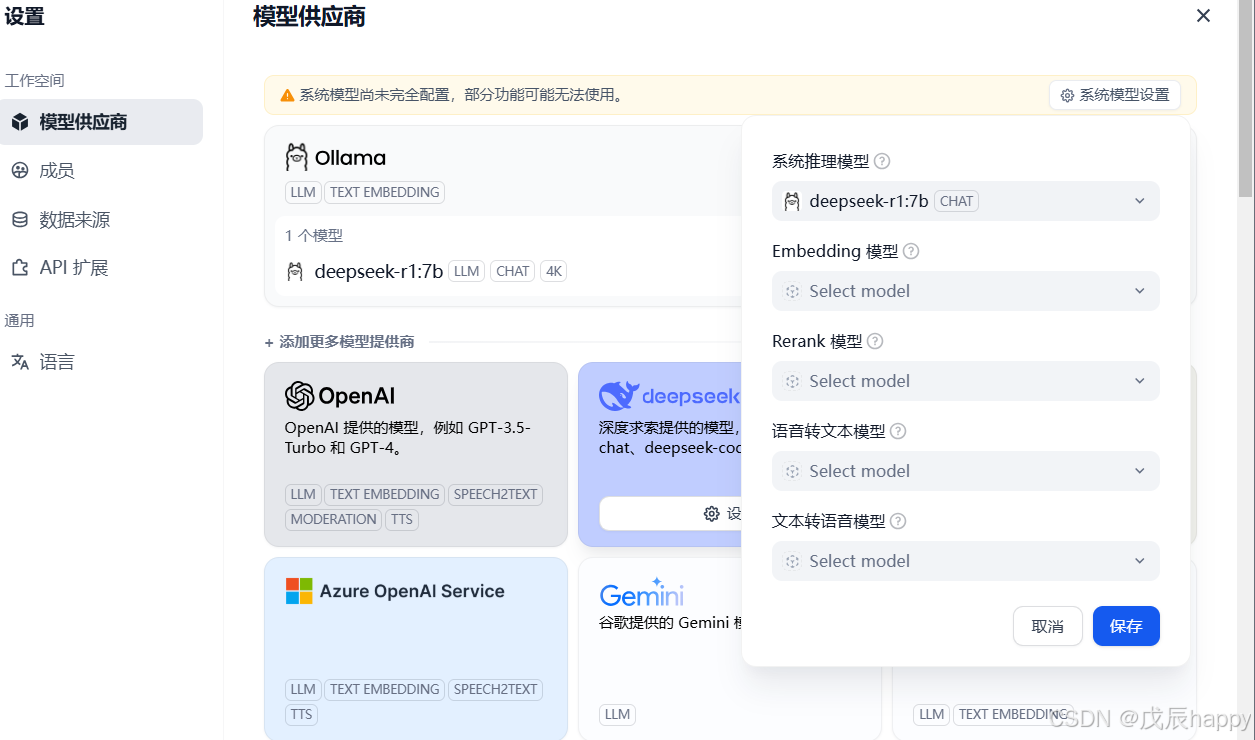1255x740 pixels.
Task: Click help icon beside 语音转文本模型
Action: [898, 431]
